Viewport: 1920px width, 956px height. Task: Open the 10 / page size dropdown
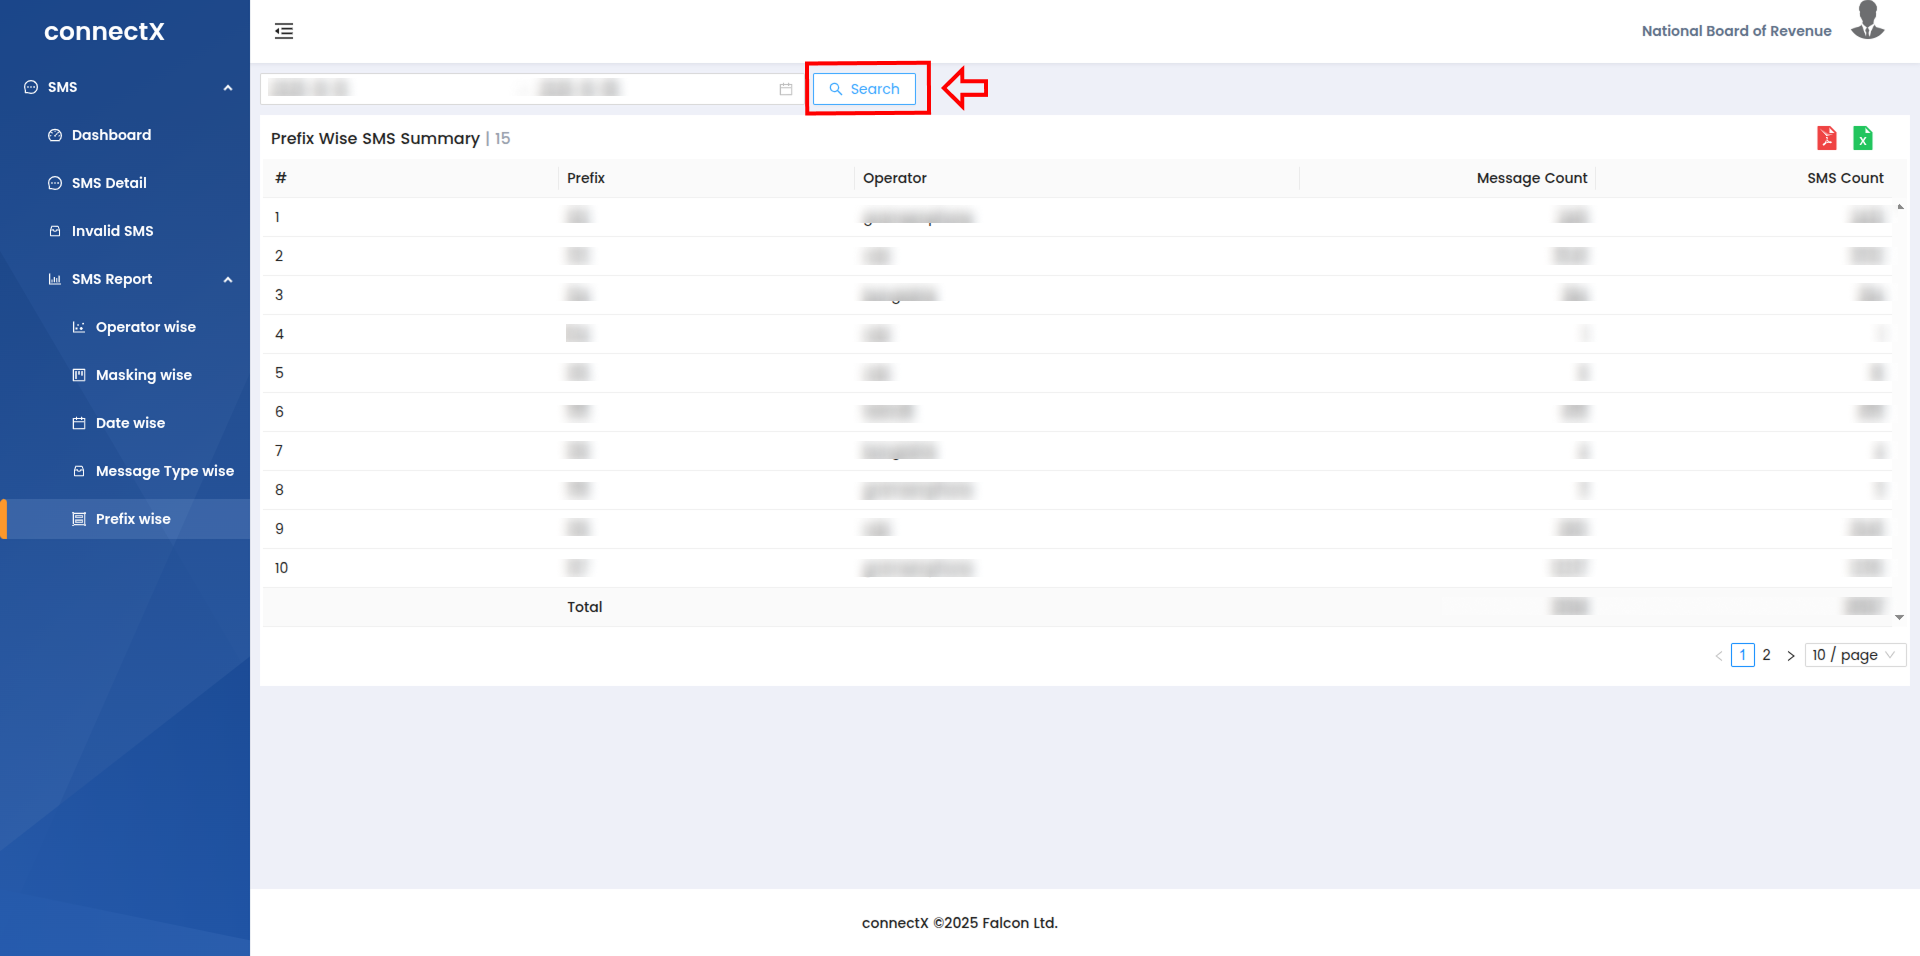pyautogui.click(x=1854, y=655)
